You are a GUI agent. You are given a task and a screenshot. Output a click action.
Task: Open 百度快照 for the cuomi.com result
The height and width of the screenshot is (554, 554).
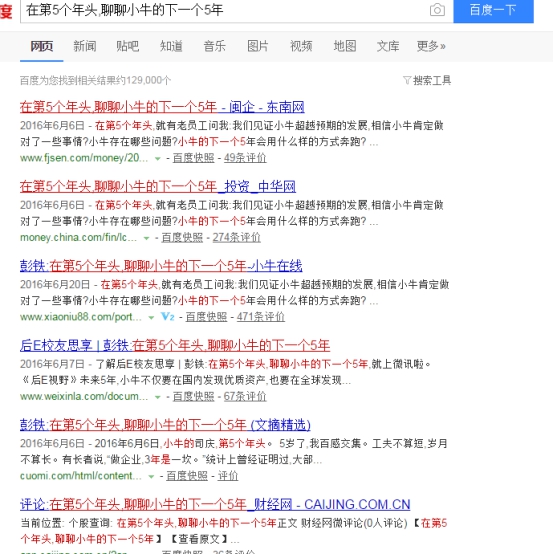187,476
